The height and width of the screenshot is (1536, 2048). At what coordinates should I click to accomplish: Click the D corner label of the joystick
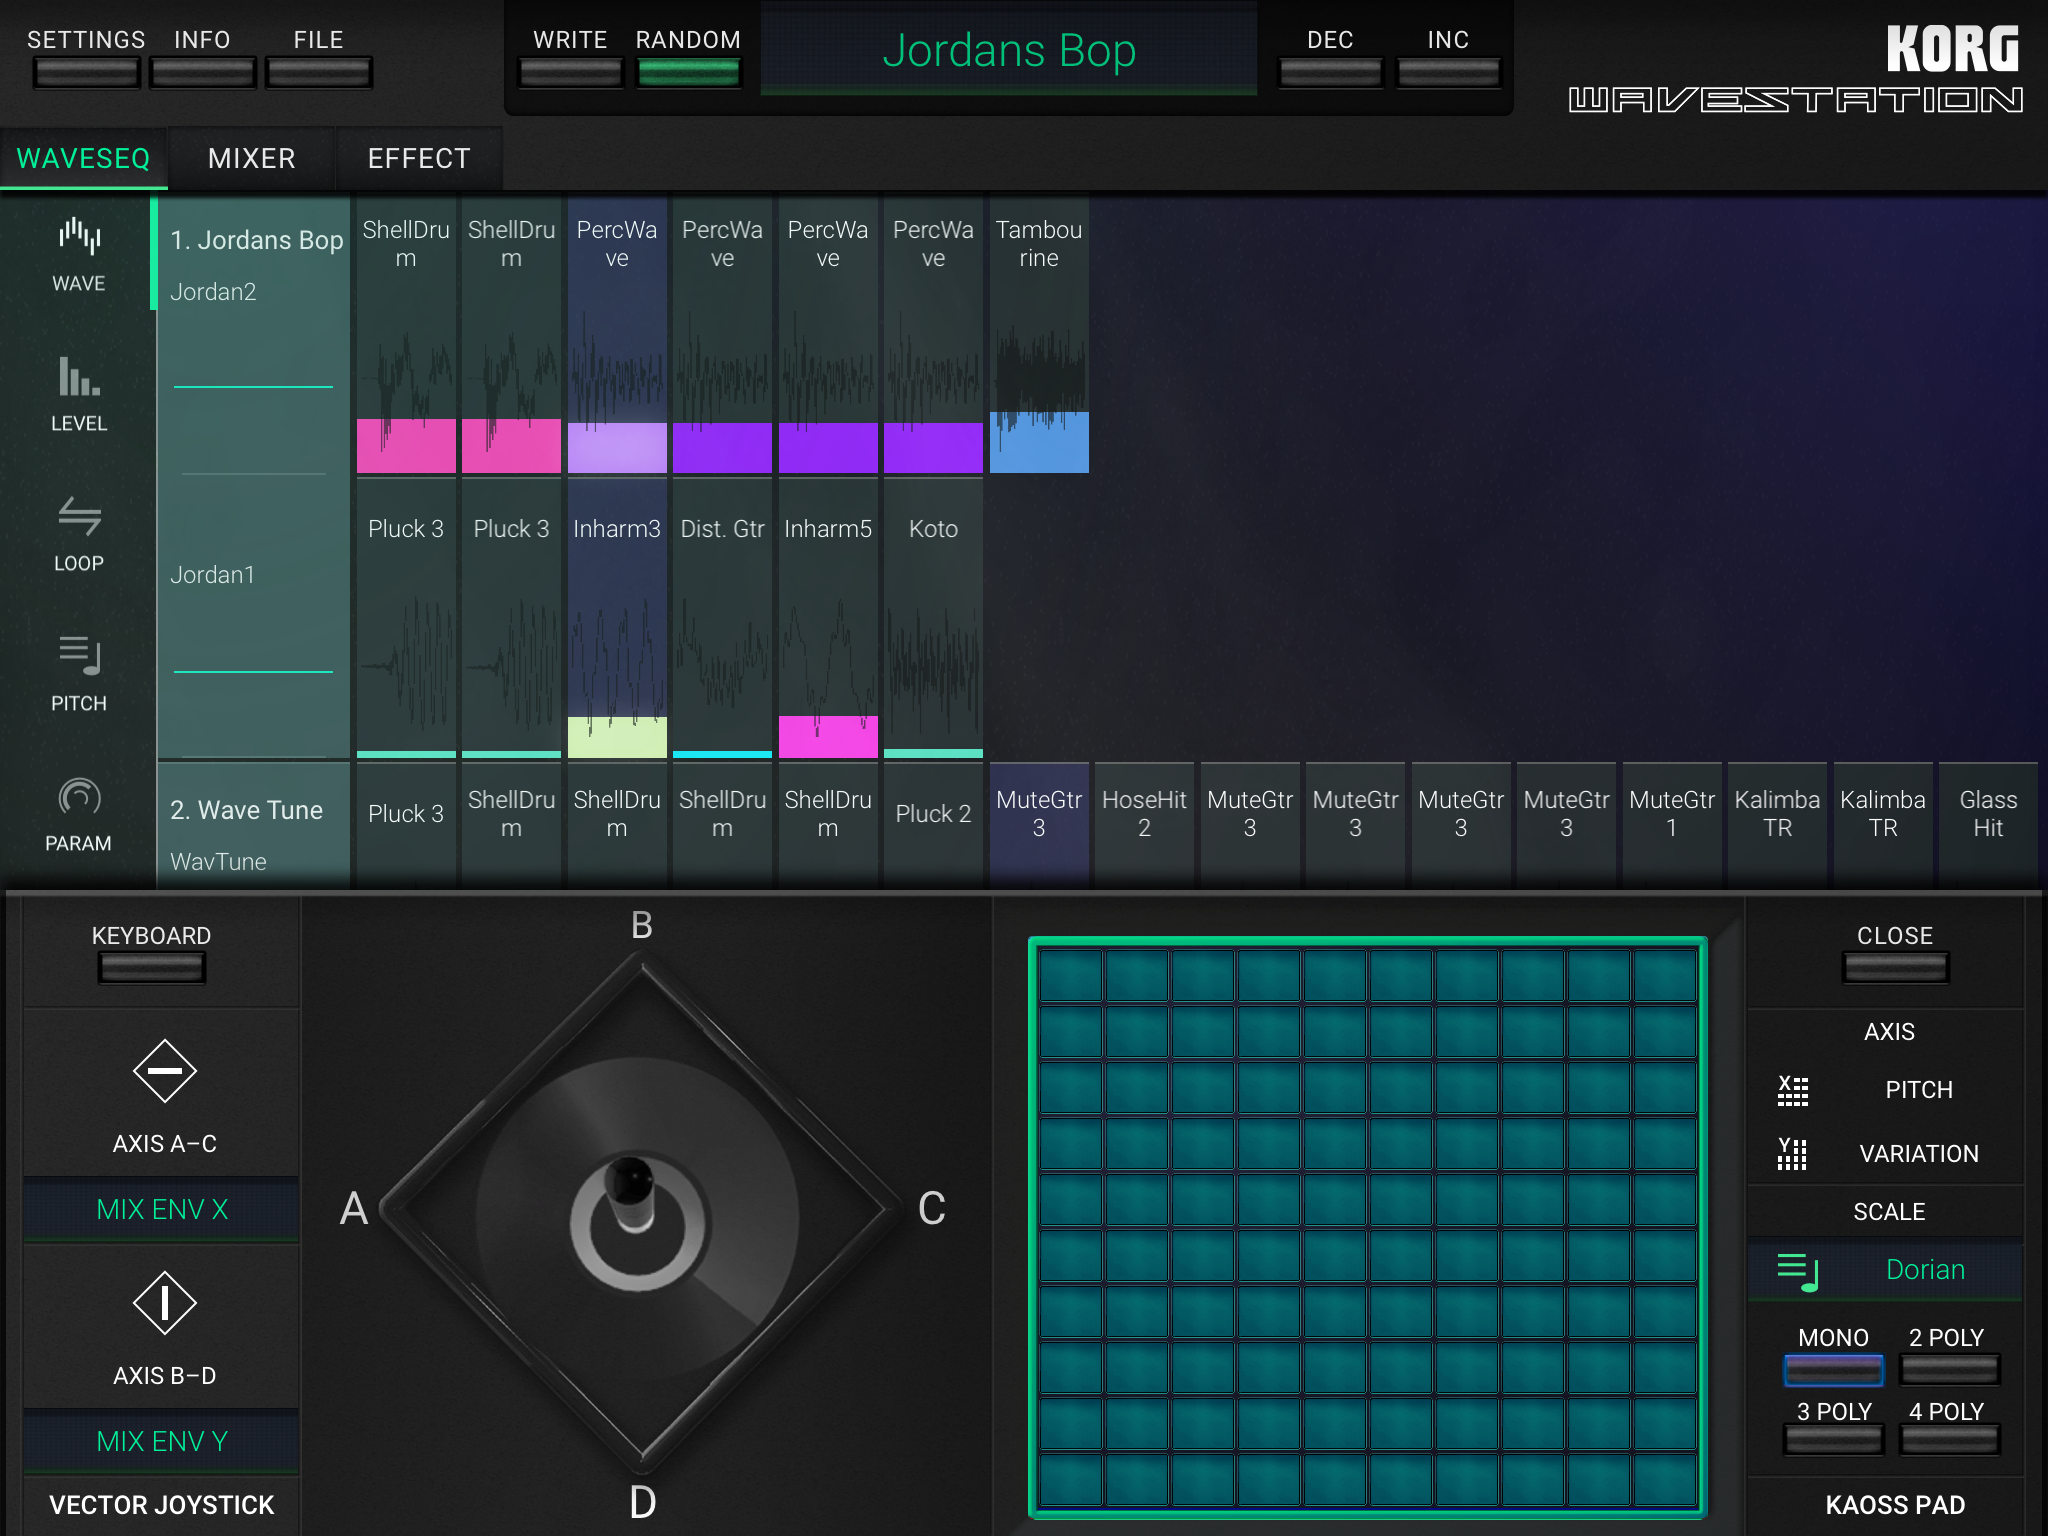(x=642, y=1503)
